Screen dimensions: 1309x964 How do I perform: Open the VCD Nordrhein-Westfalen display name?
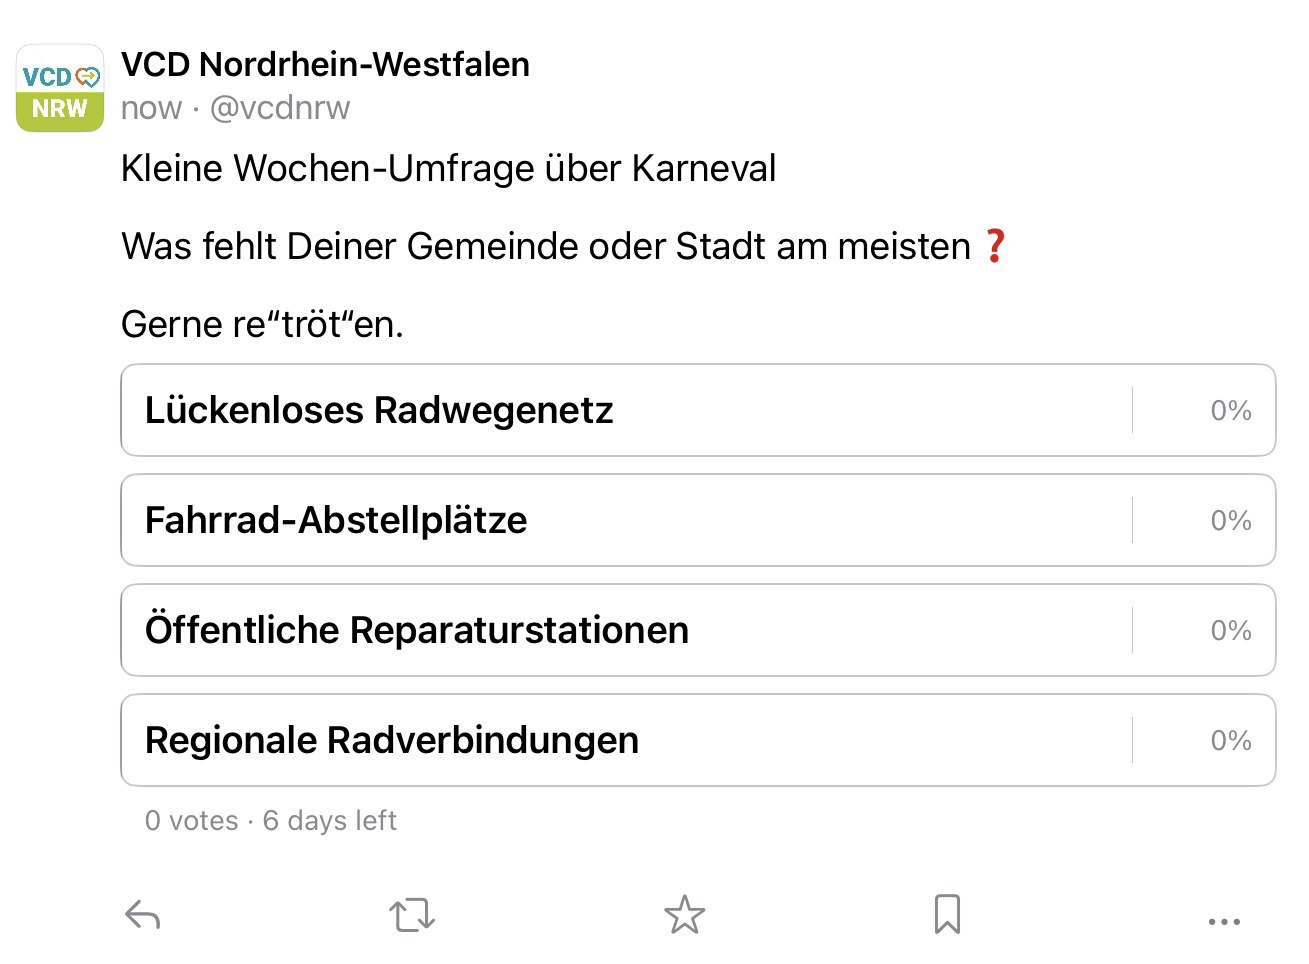click(325, 64)
